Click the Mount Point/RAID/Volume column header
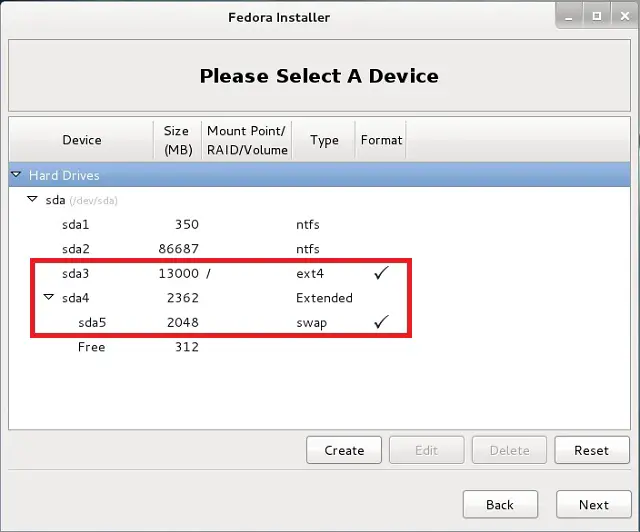 point(247,140)
